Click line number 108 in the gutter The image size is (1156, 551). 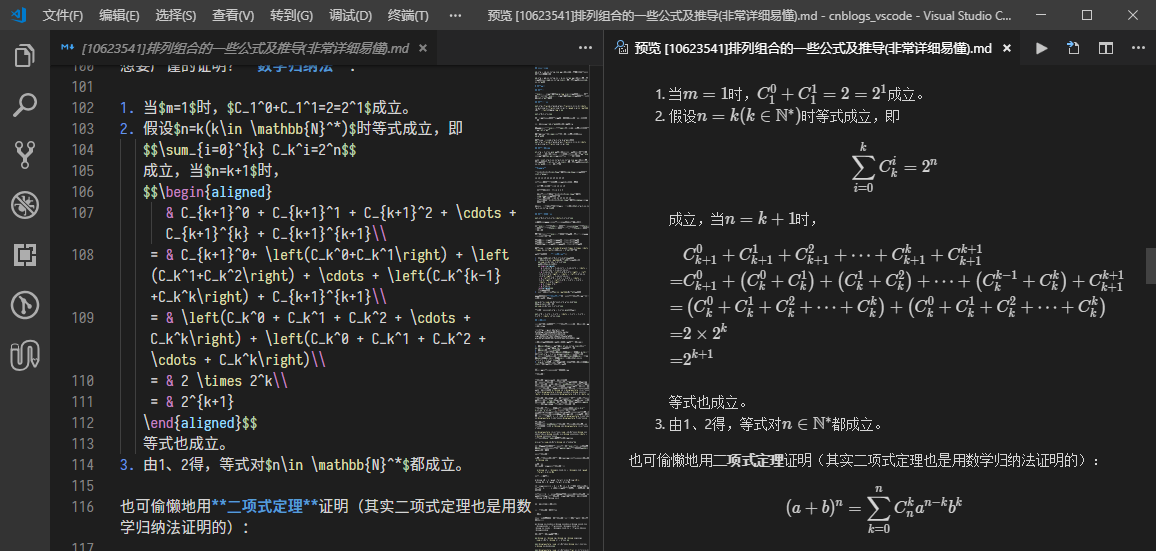pyautogui.click(x=83, y=255)
